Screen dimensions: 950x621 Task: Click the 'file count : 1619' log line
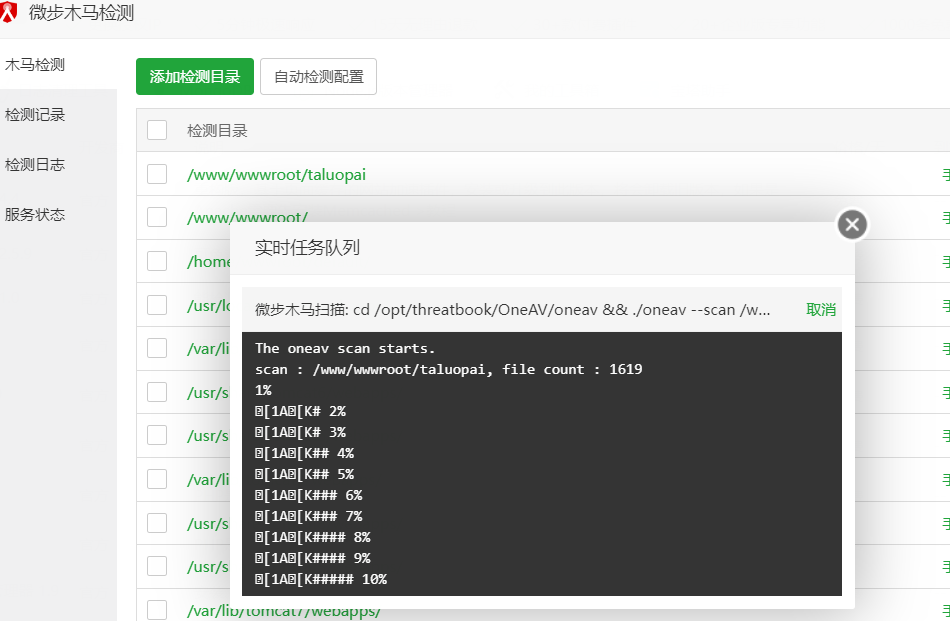pyautogui.click(x=448, y=370)
